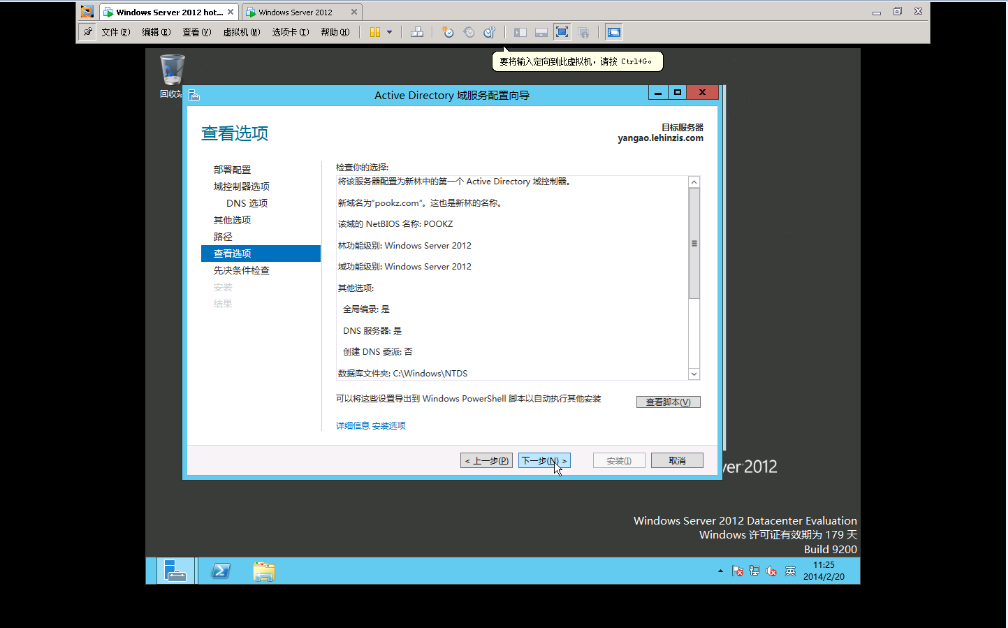Open the 查看 menu in VMware
Viewport: 1008px width, 628px height.
(x=197, y=32)
